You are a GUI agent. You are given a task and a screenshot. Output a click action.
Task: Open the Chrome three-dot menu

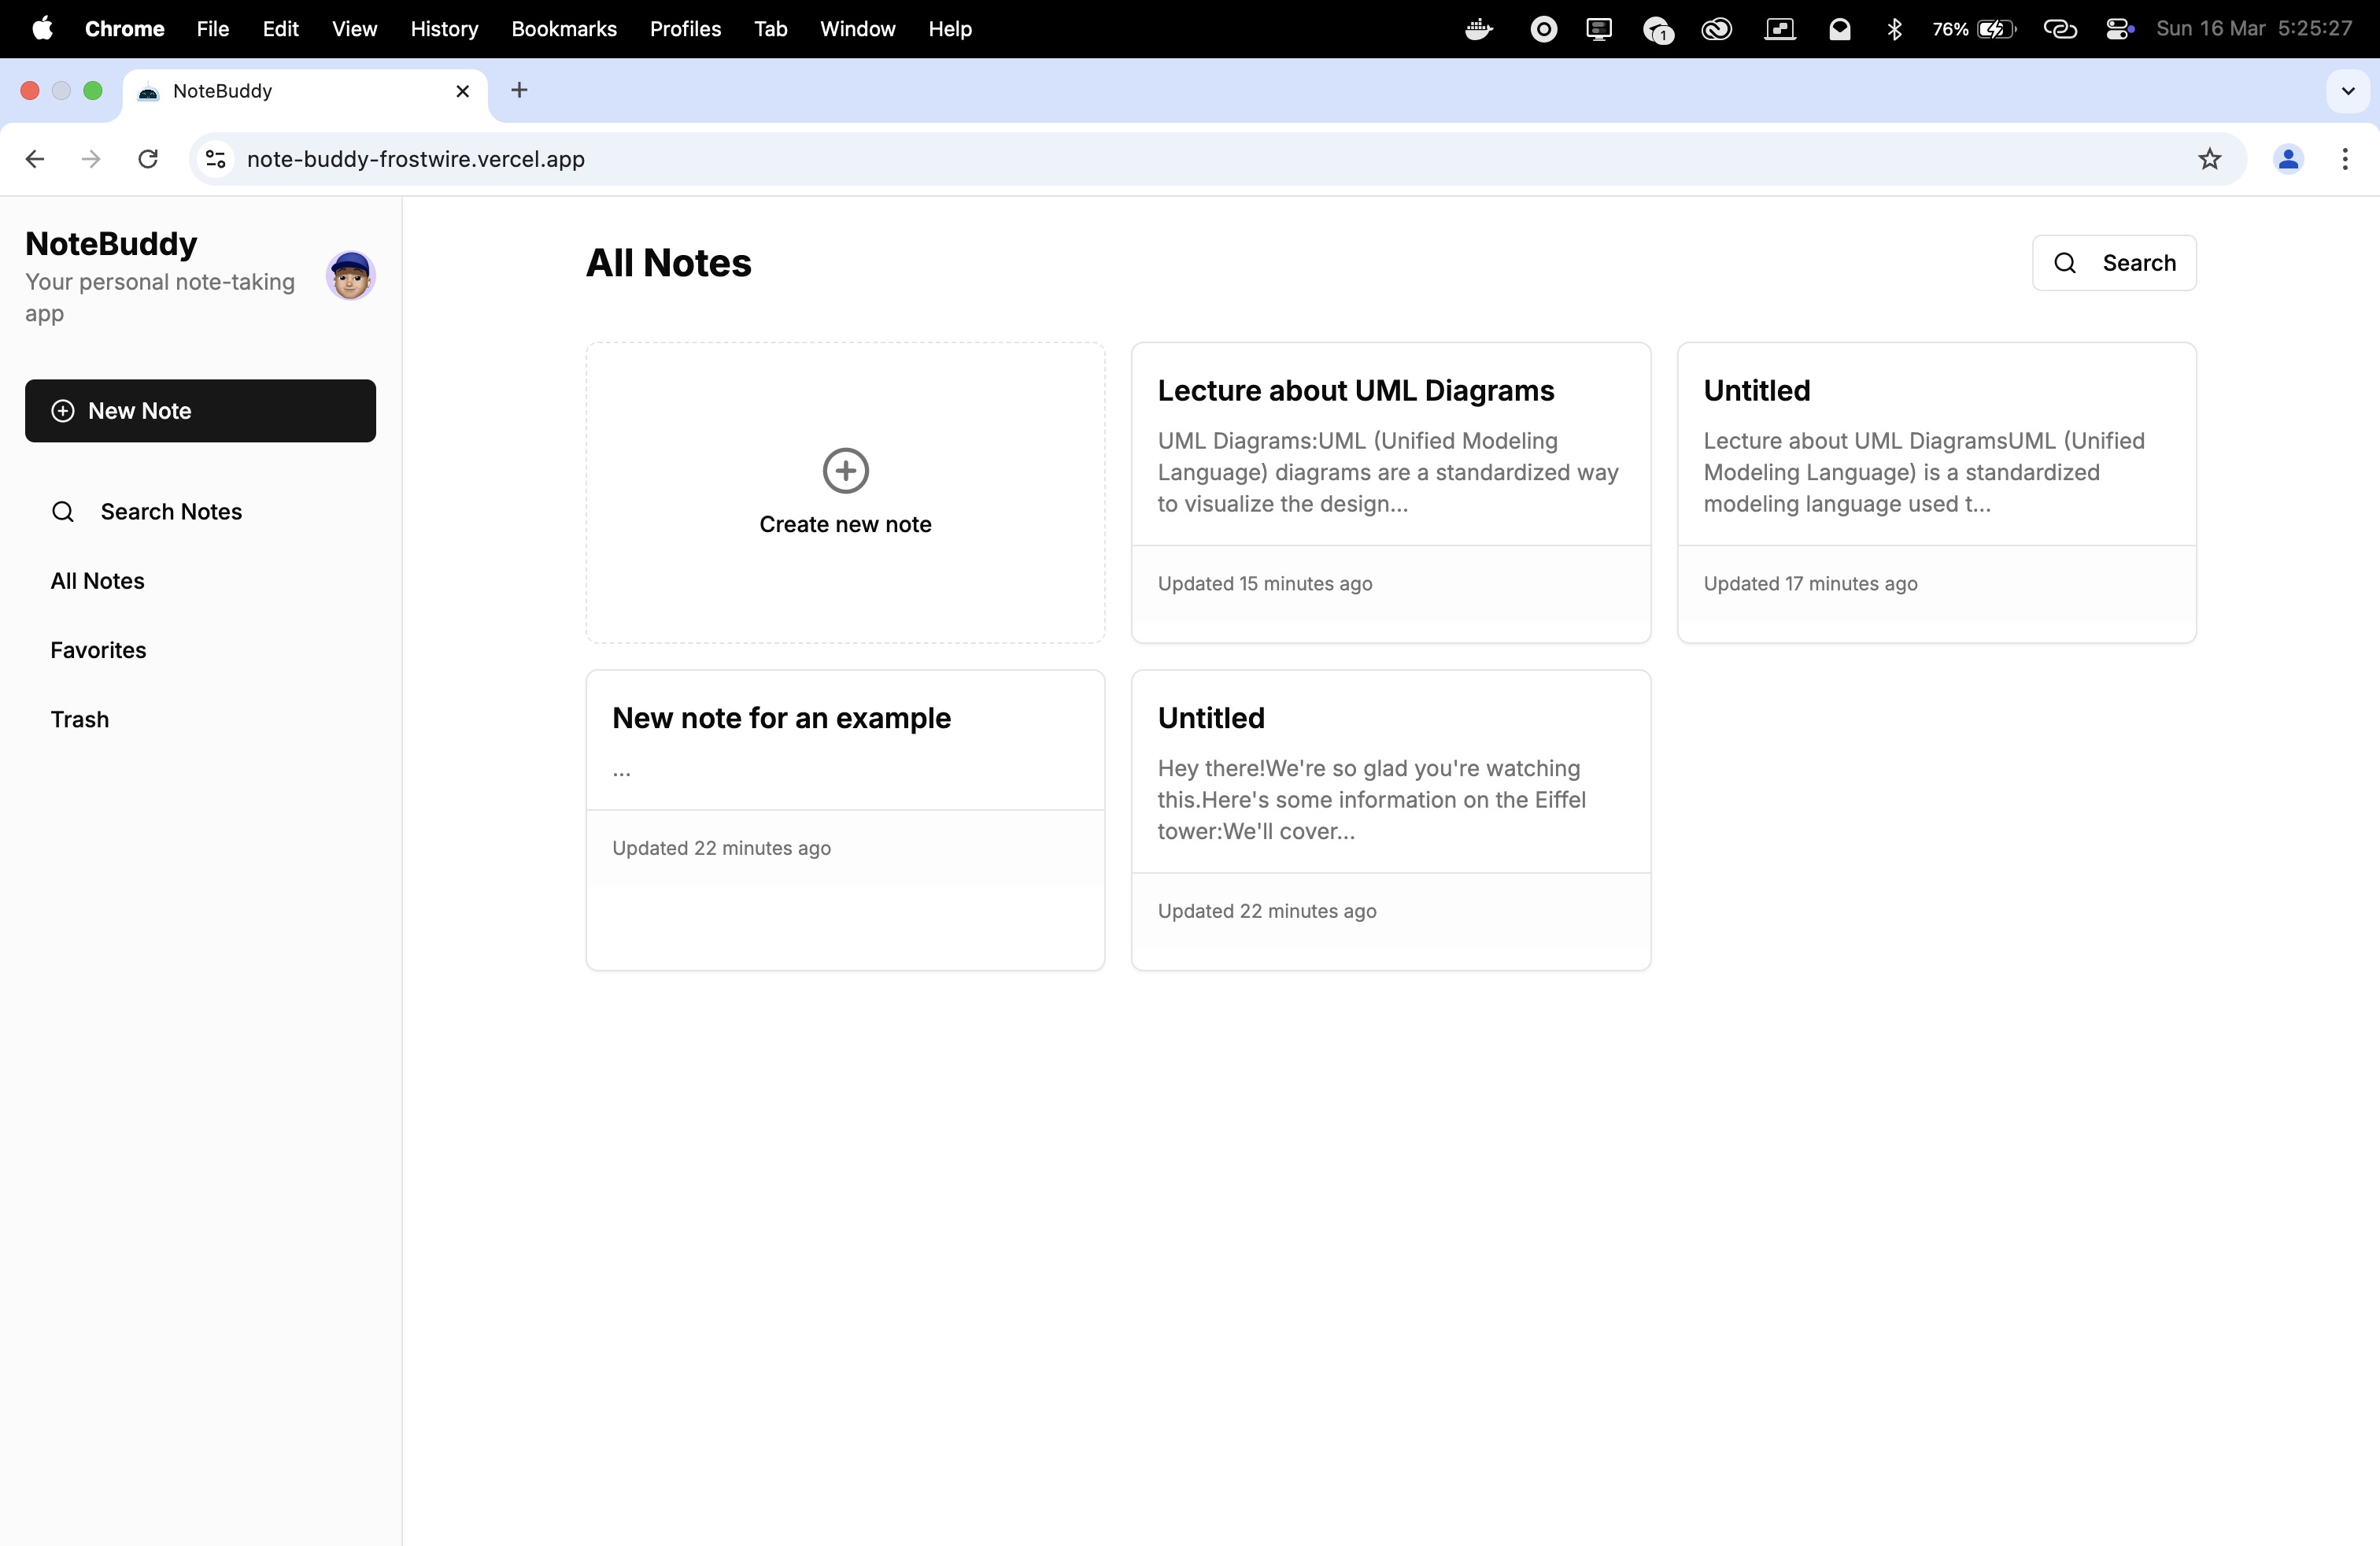(x=2345, y=159)
